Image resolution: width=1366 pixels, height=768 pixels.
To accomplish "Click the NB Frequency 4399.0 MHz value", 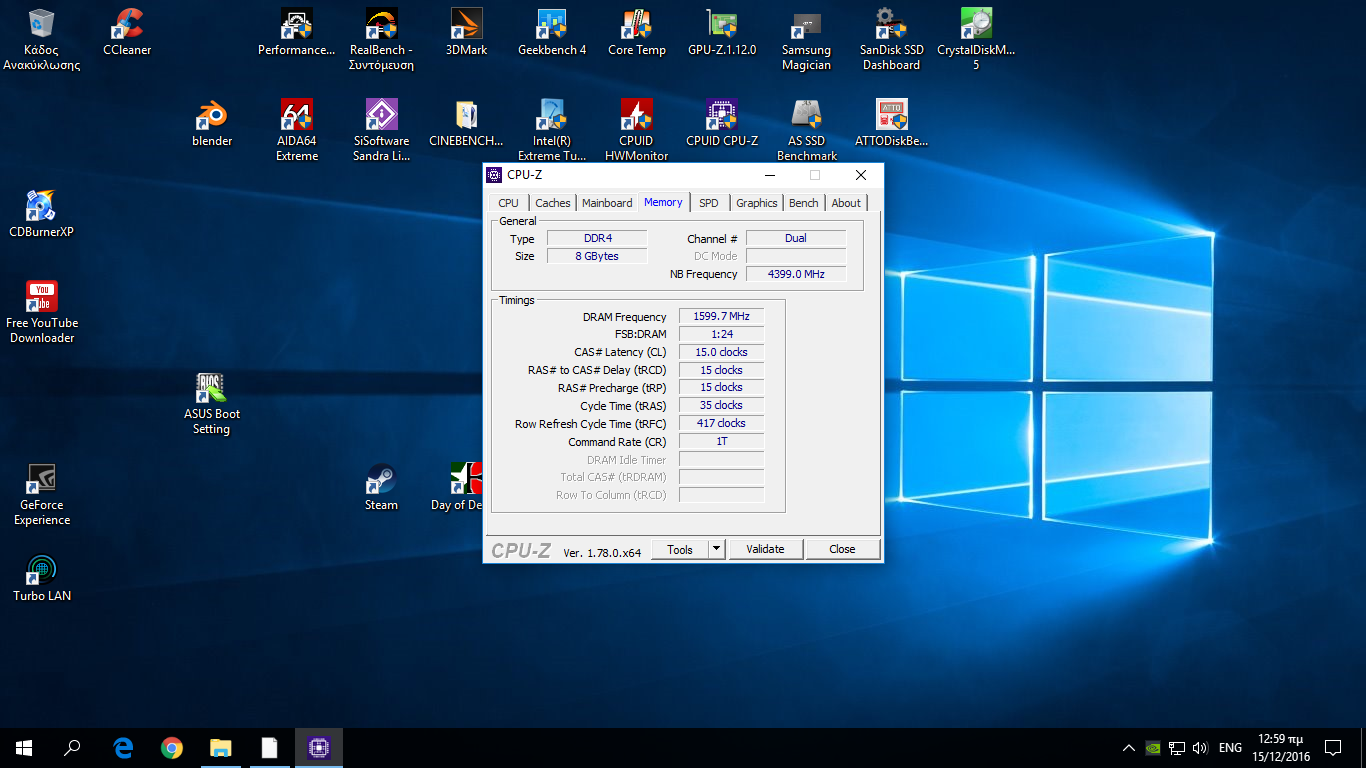I will coord(796,274).
